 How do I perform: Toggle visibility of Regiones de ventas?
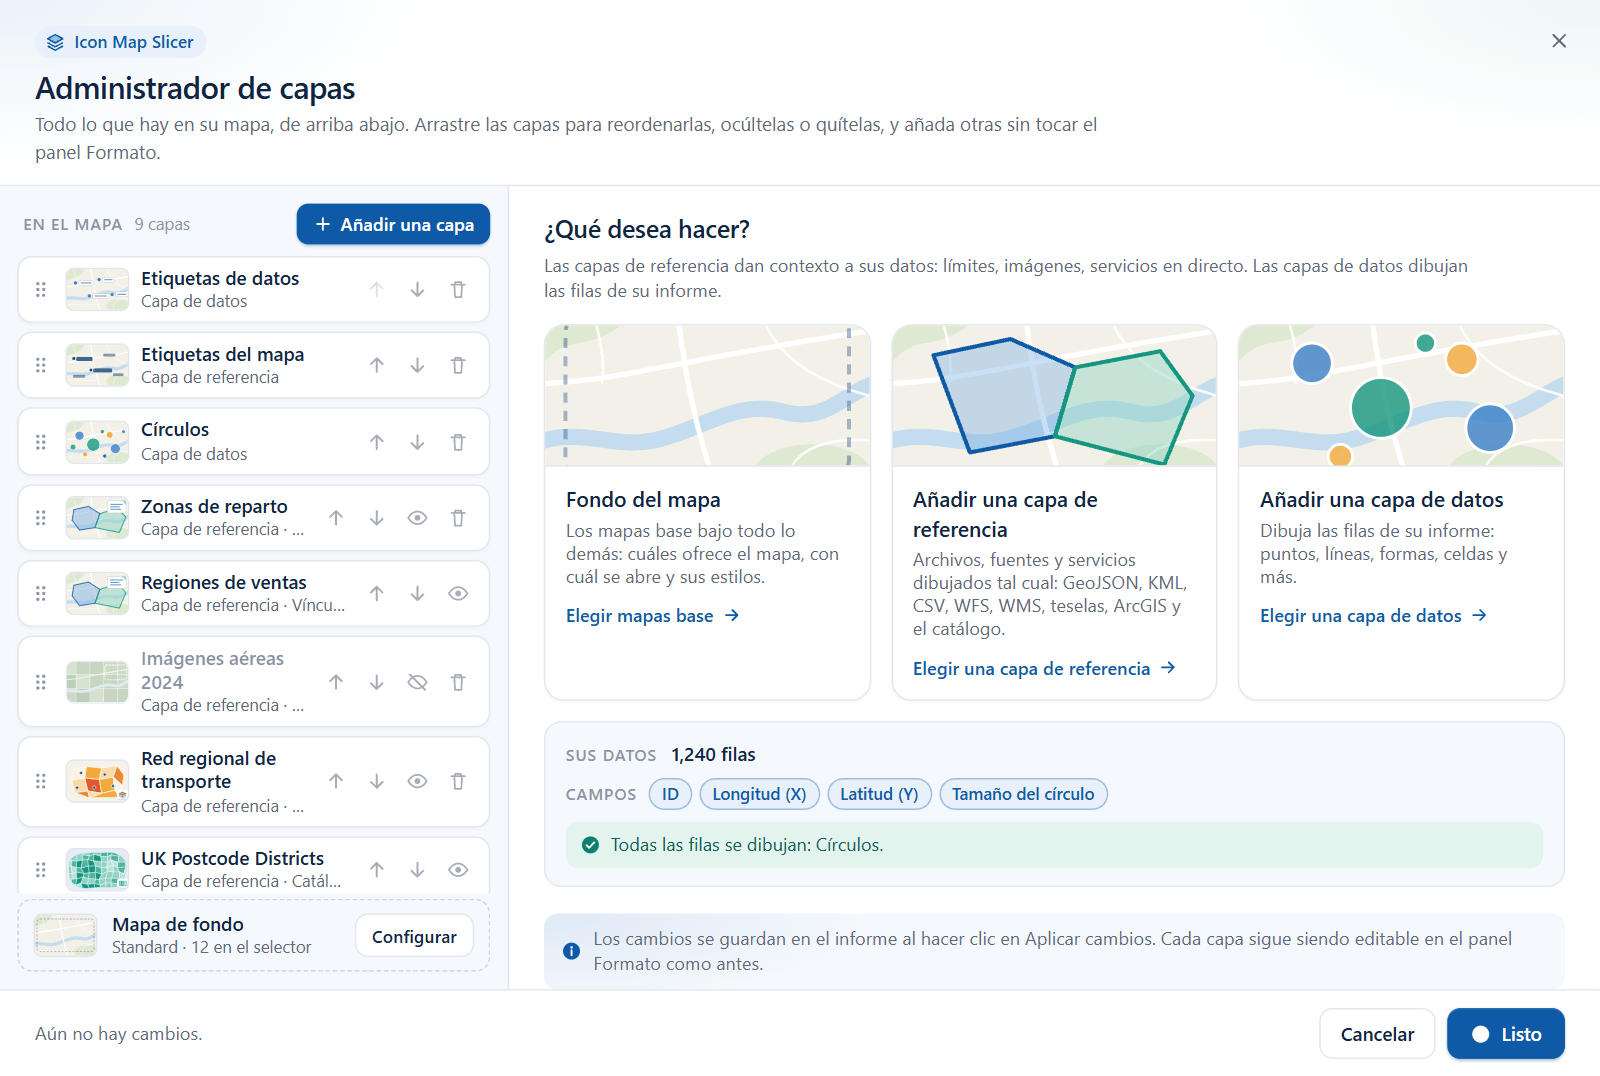click(x=458, y=594)
